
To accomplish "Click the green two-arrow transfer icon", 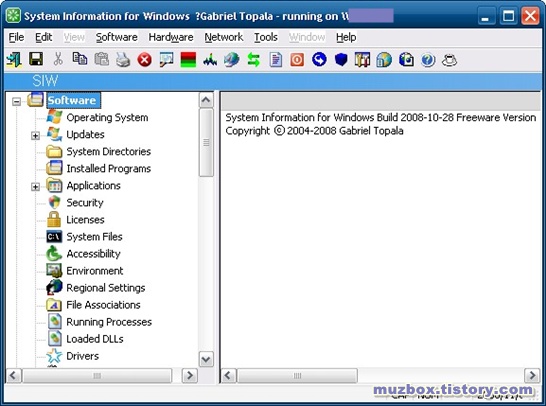I will (254, 60).
